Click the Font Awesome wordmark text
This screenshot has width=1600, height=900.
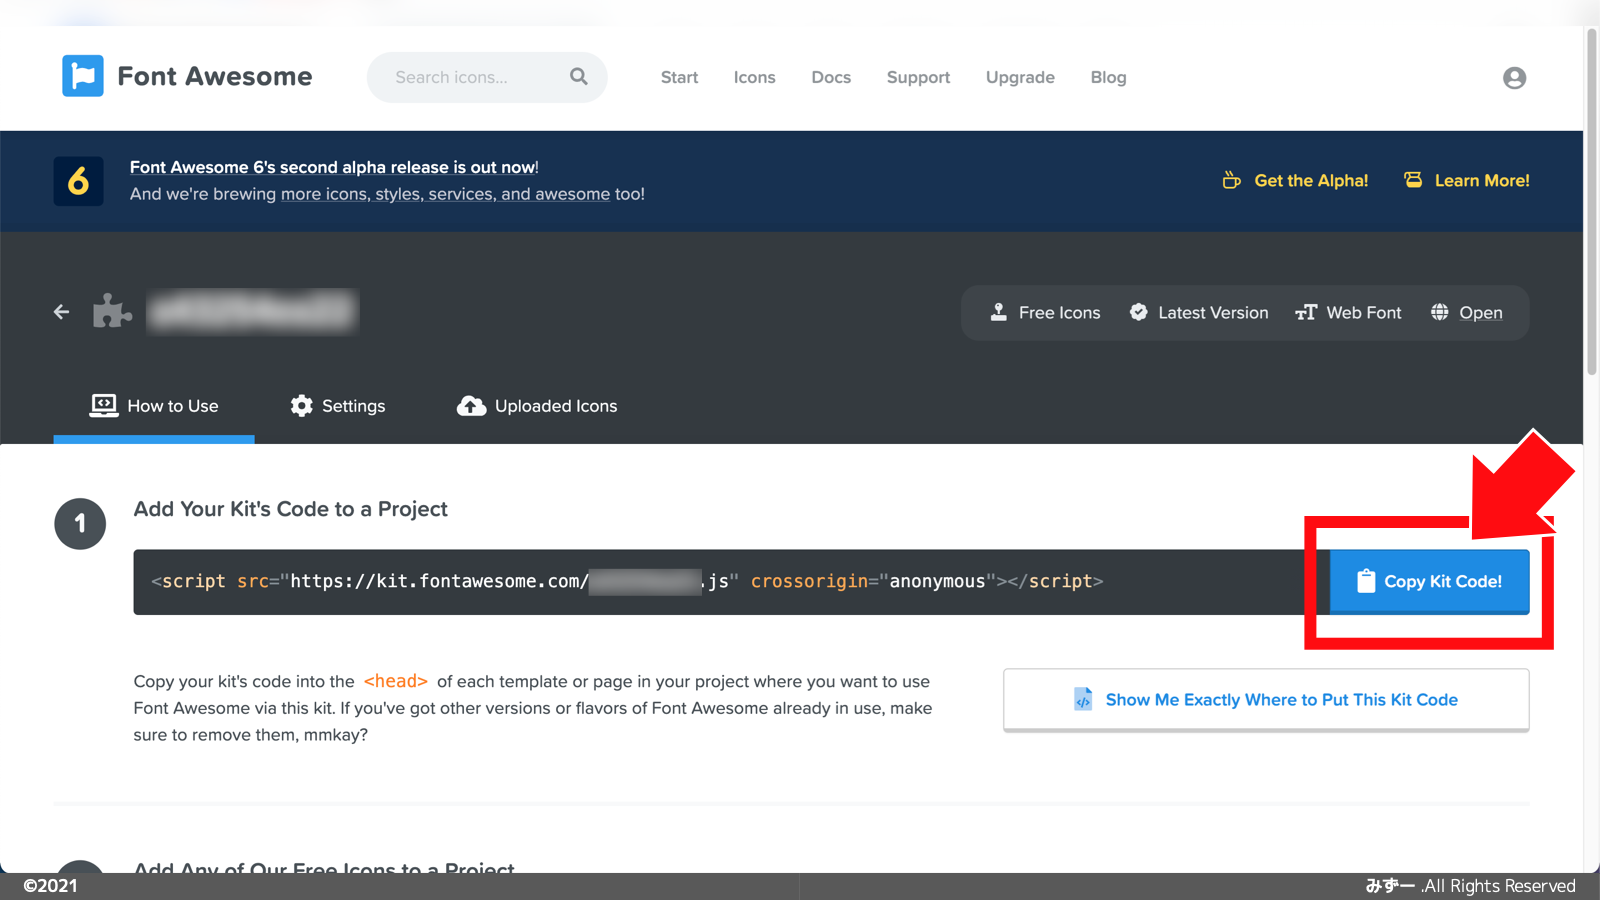click(x=215, y=76)
